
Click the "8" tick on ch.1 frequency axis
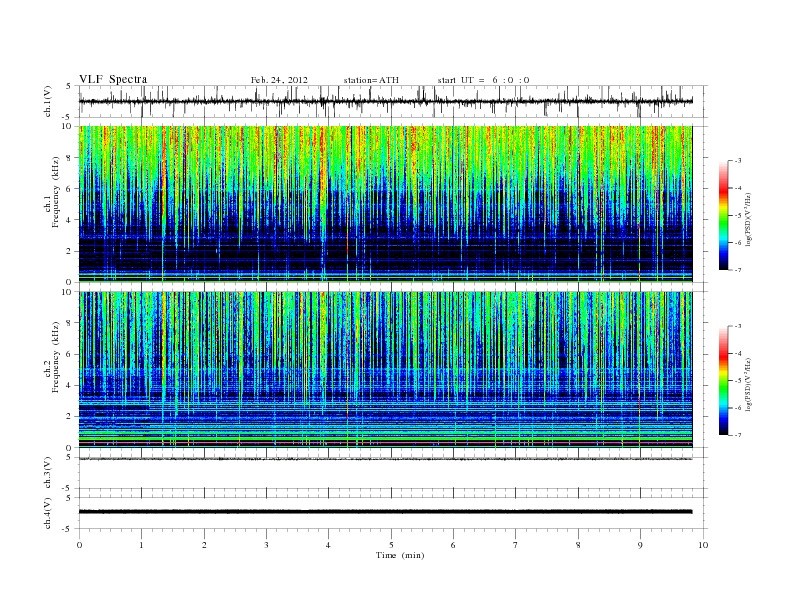(x=70, y=158)
